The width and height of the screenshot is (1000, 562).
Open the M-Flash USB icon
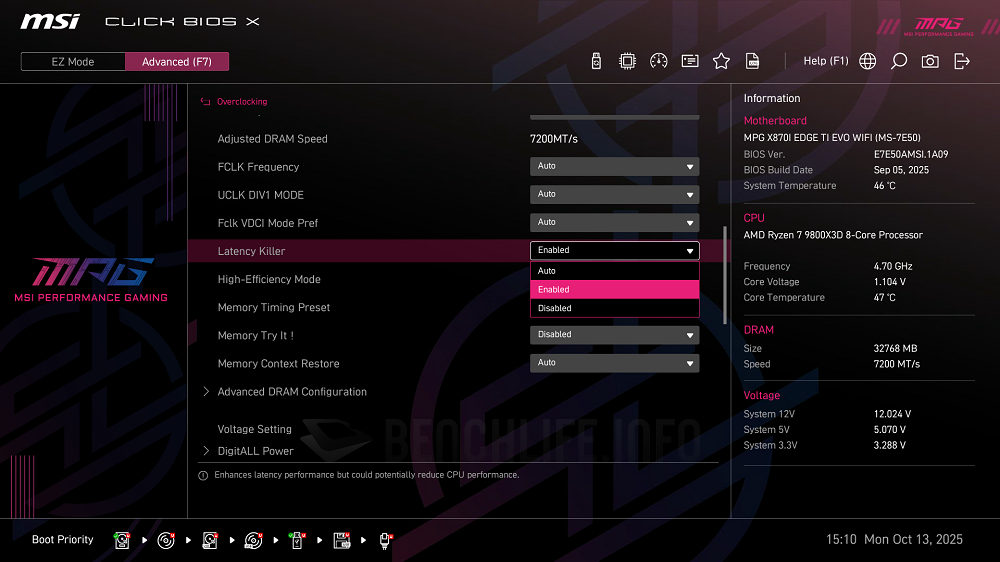(x=597, y=61)
